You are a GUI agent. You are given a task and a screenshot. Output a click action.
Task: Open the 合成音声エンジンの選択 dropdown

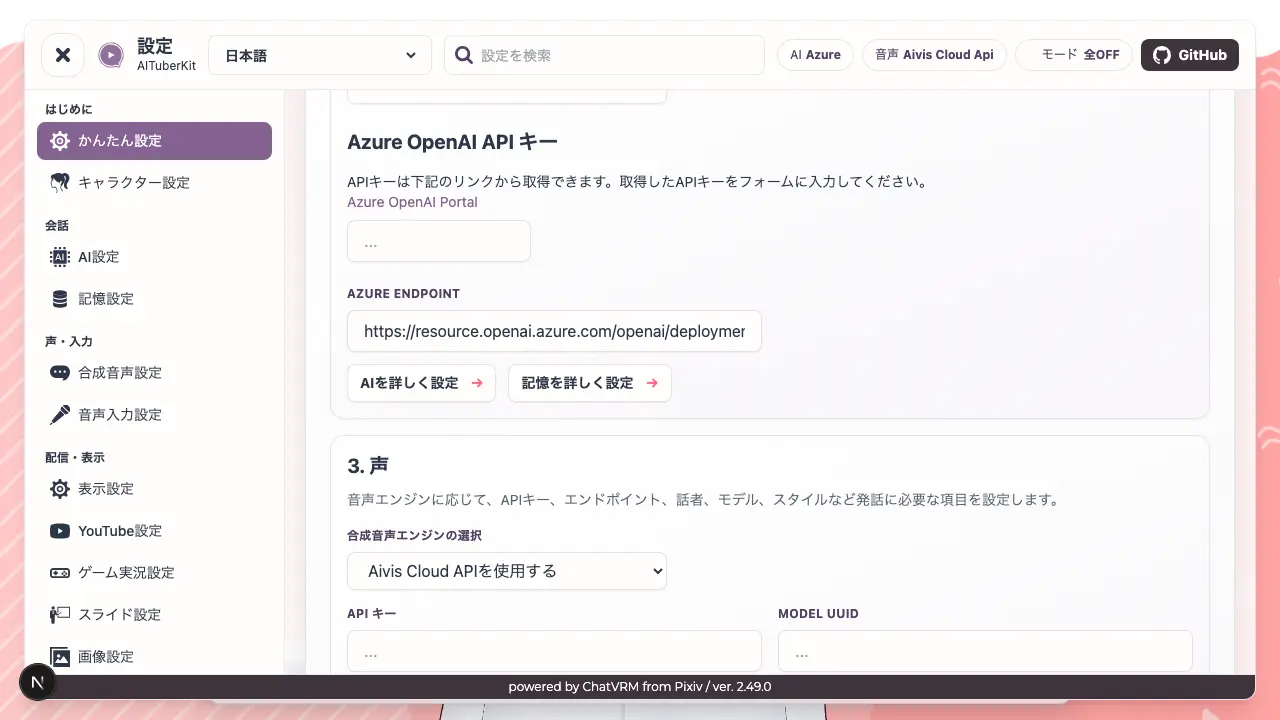click(x=507, y=571)
